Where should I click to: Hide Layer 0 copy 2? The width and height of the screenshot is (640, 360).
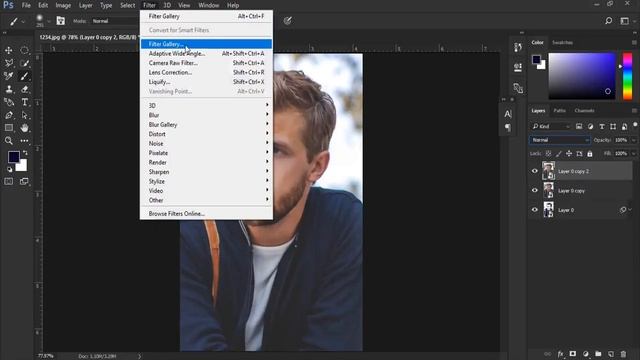point(535,171)
